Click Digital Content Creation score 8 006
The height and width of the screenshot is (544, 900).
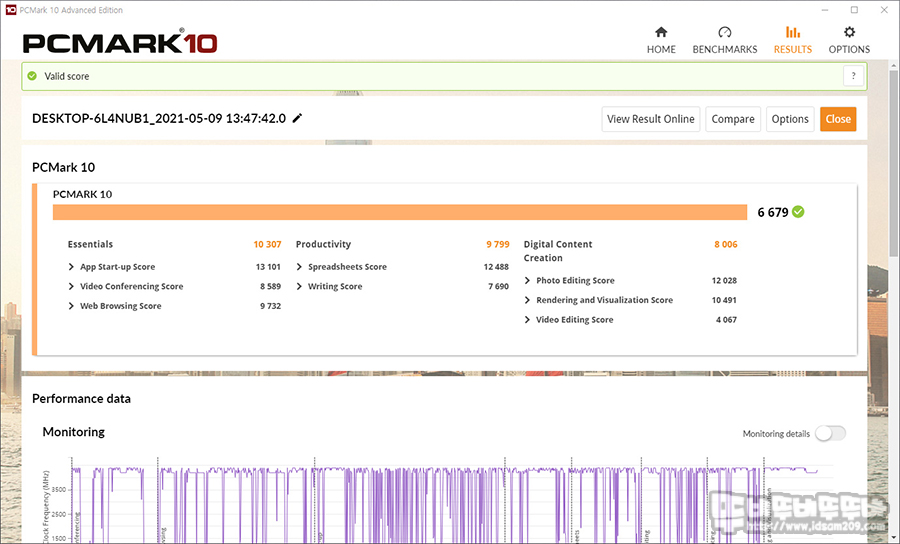point(726,244)
